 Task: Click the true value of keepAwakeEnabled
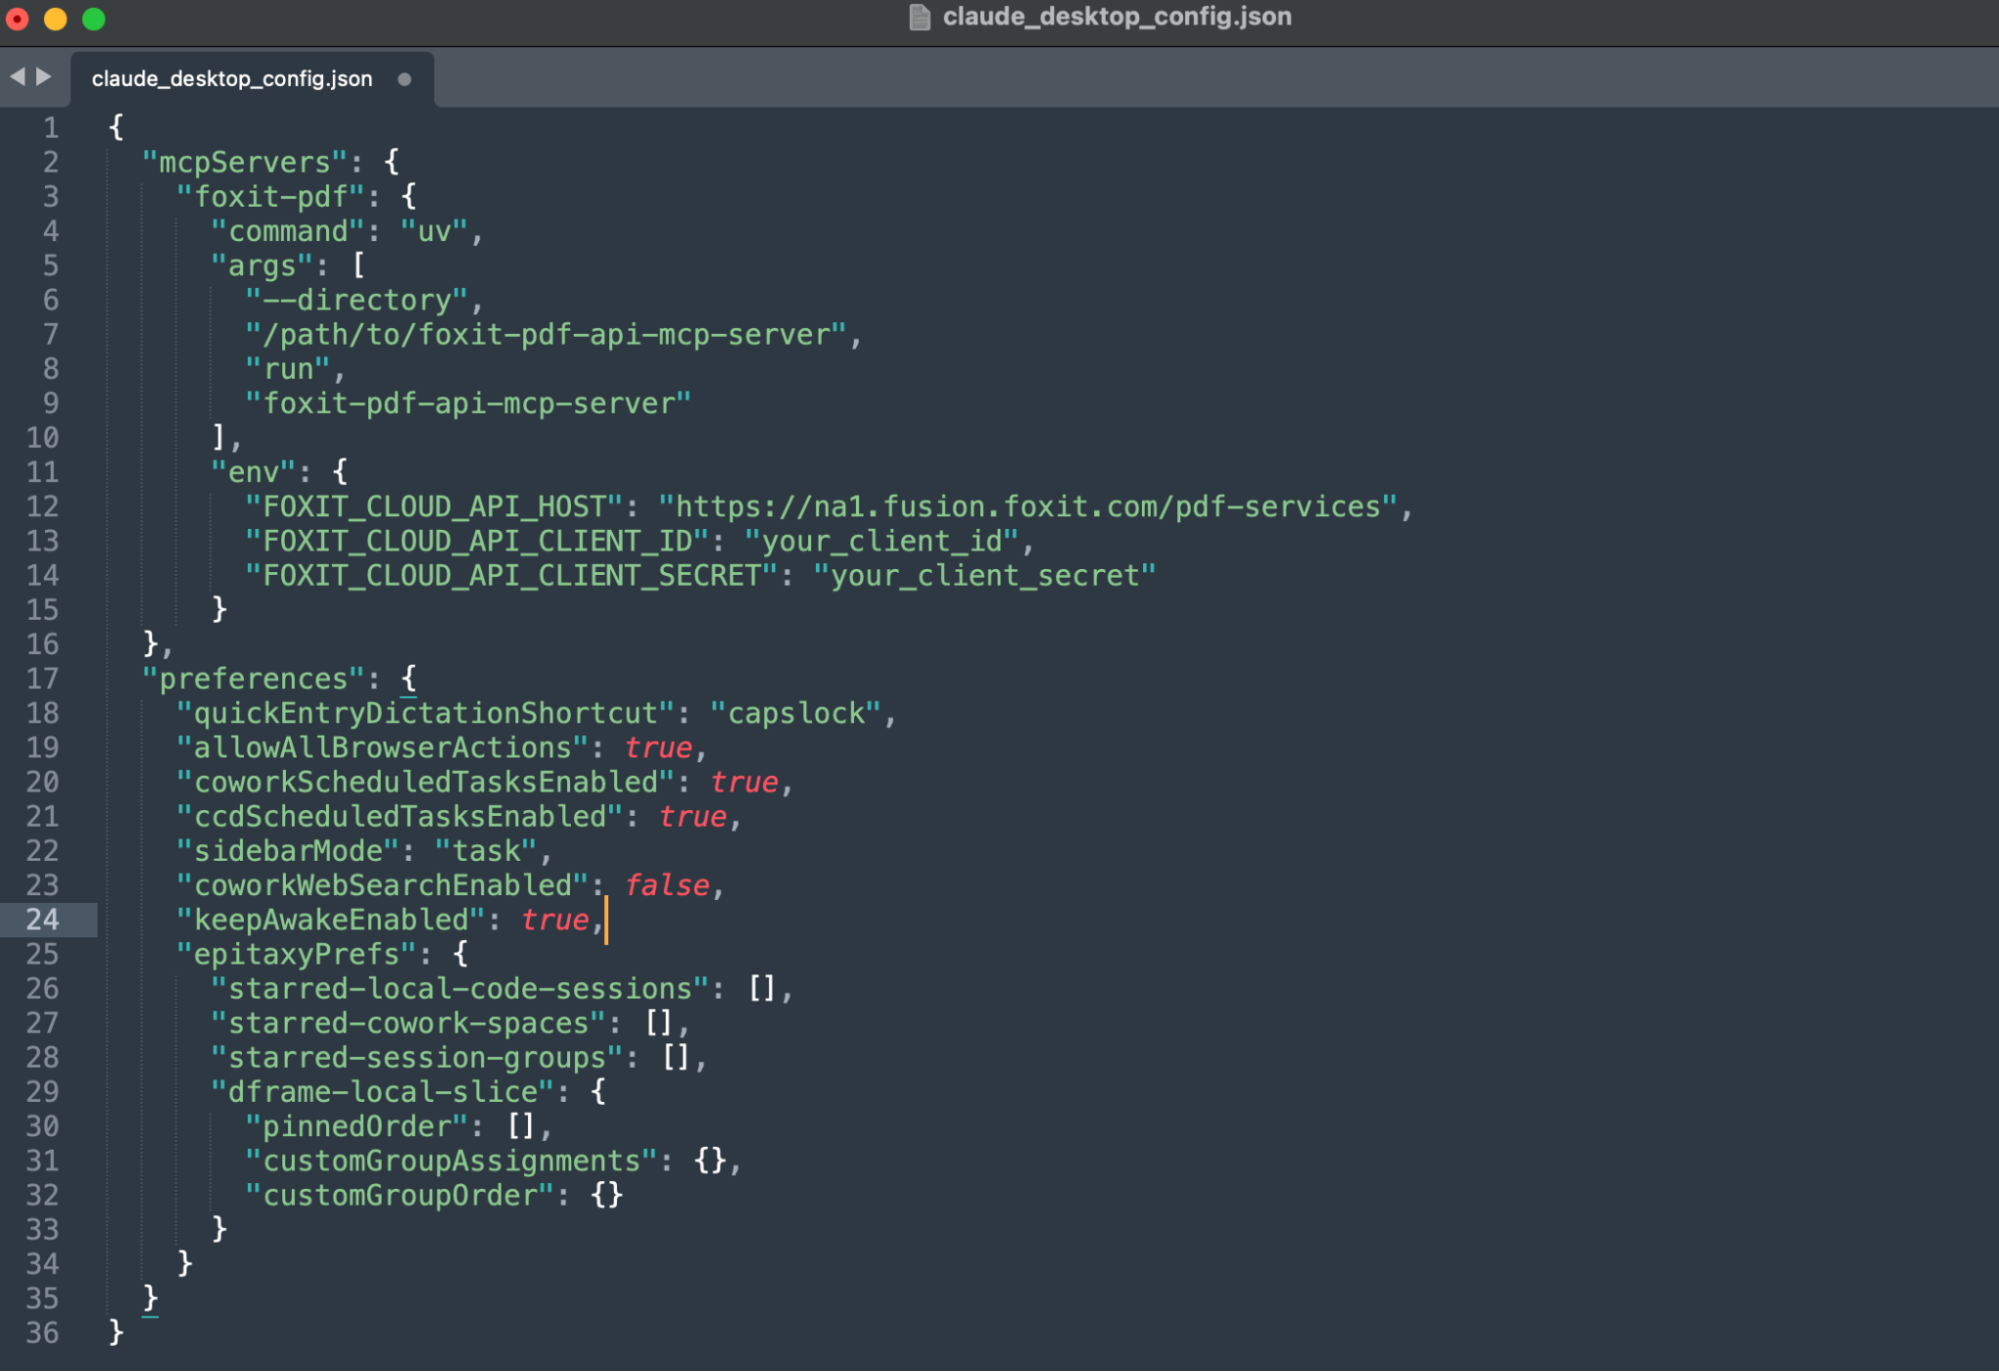555,920
